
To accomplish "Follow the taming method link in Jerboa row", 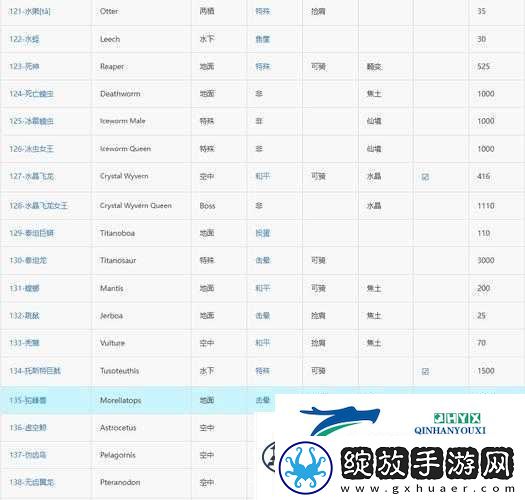I will click(263, 315).
